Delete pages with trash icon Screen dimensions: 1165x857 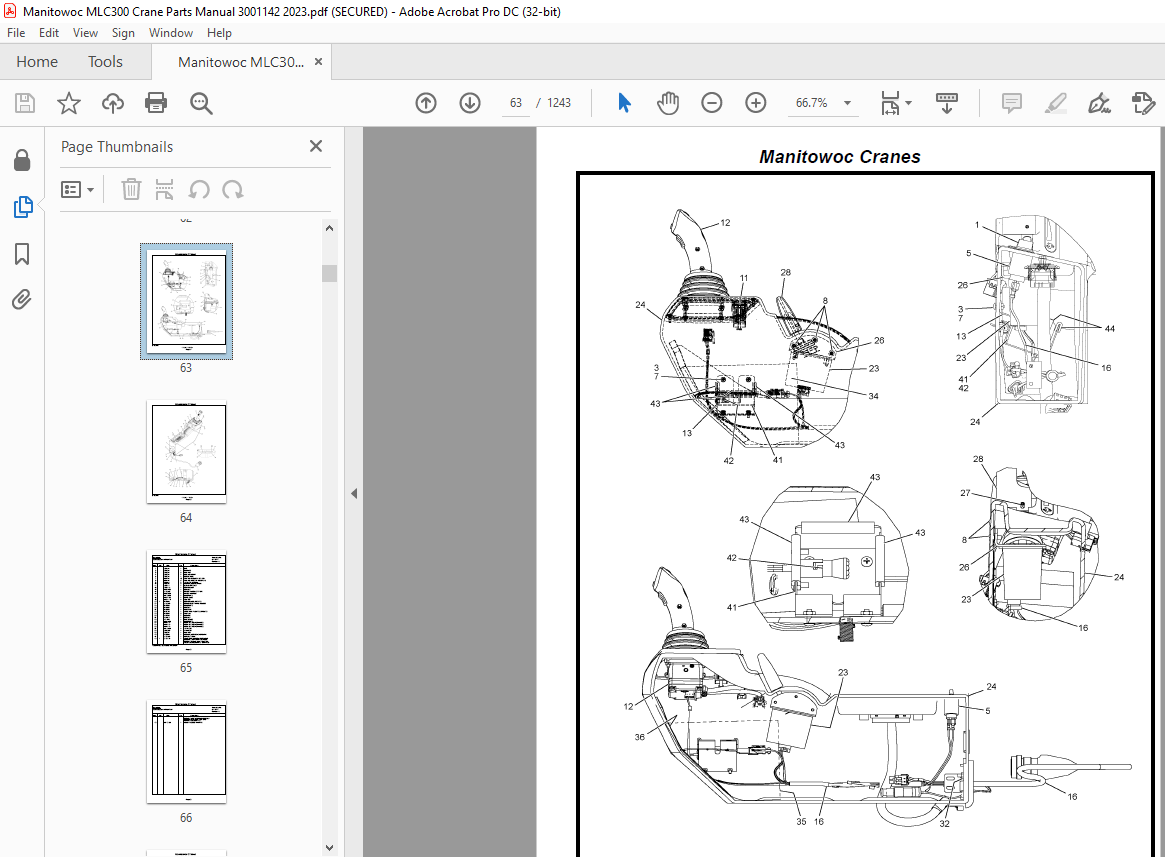pyautogui.click(x=131, y=190)
